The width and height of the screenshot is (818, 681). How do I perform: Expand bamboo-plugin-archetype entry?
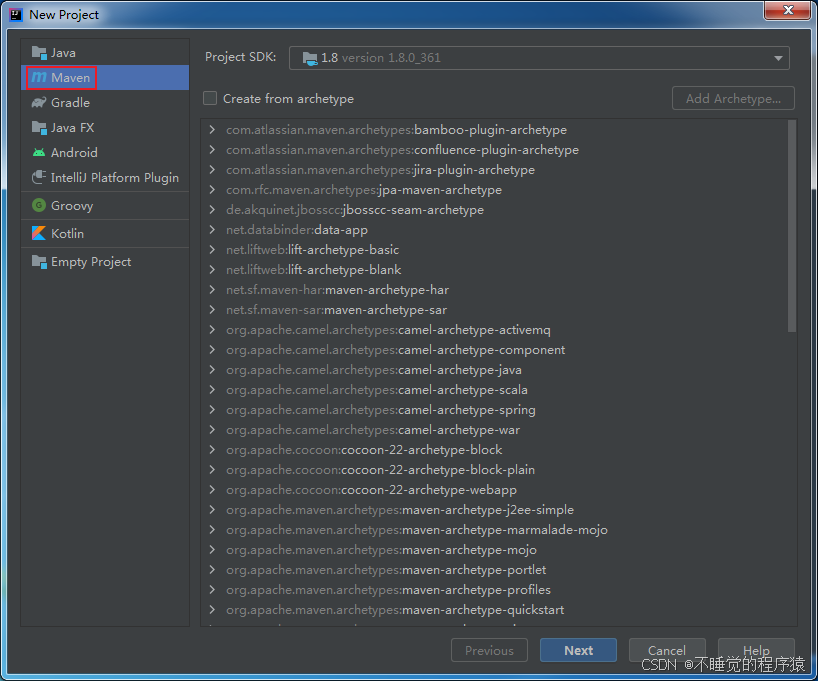(212, 129)
